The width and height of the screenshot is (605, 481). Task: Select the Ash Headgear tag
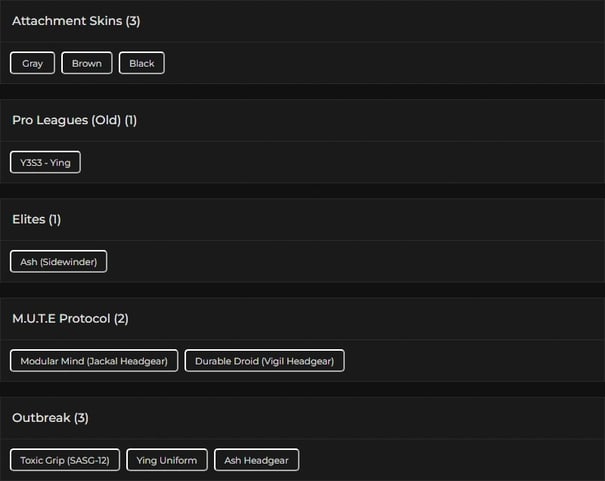[x=256, y=460]
